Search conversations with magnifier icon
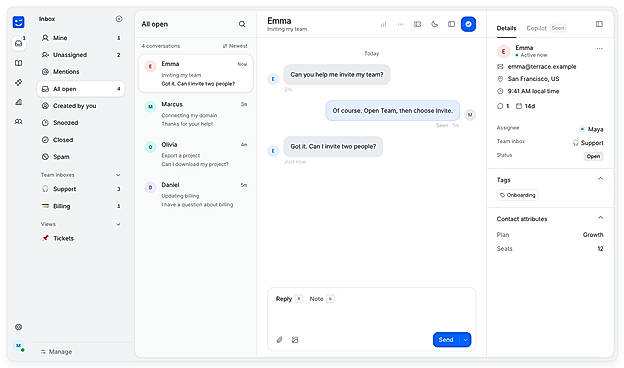The image size is (624, 368). coord(242,24)
